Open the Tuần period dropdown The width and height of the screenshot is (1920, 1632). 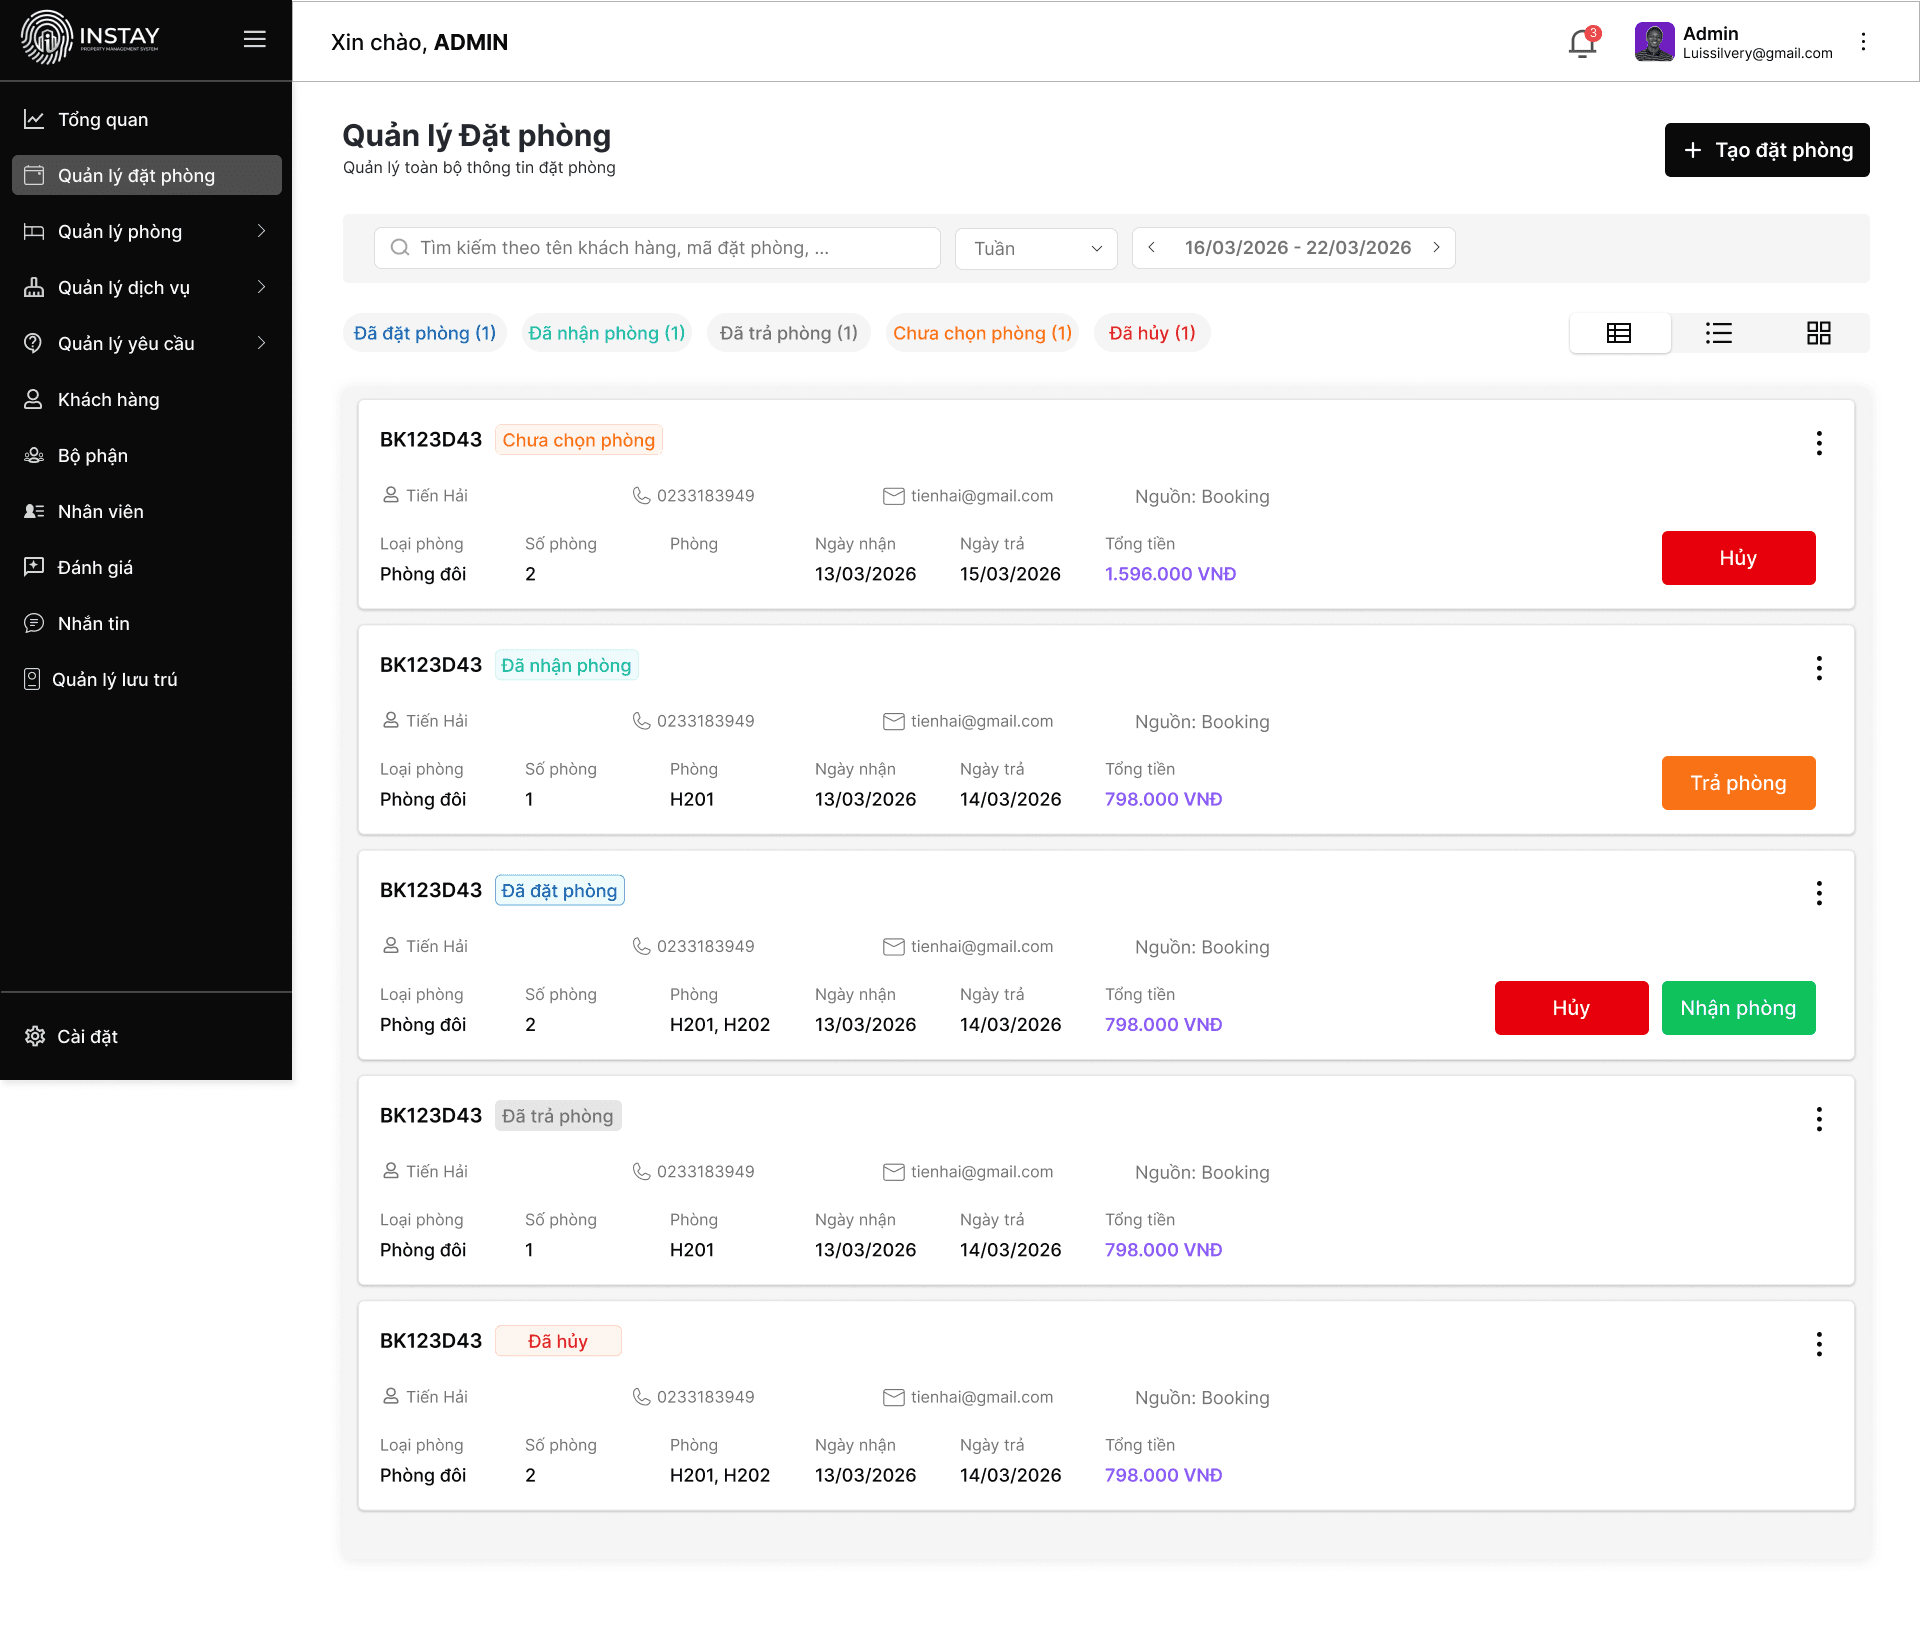[x=1036, y=248]
